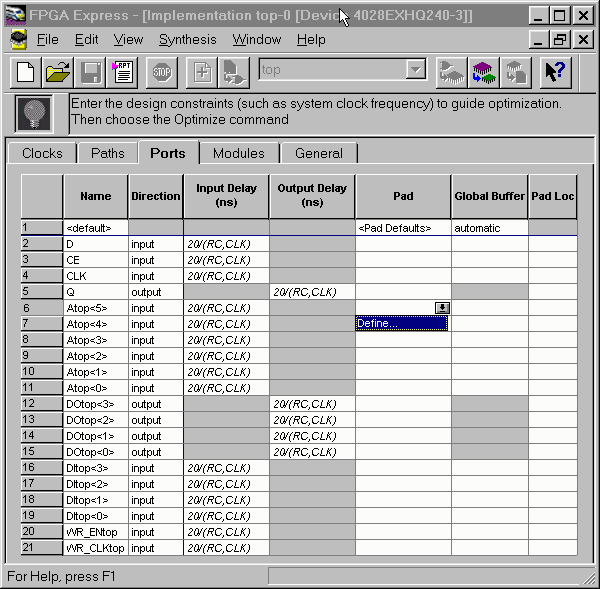
Task: Click the chip document icon beside File menu
Action: pos(19,39)
